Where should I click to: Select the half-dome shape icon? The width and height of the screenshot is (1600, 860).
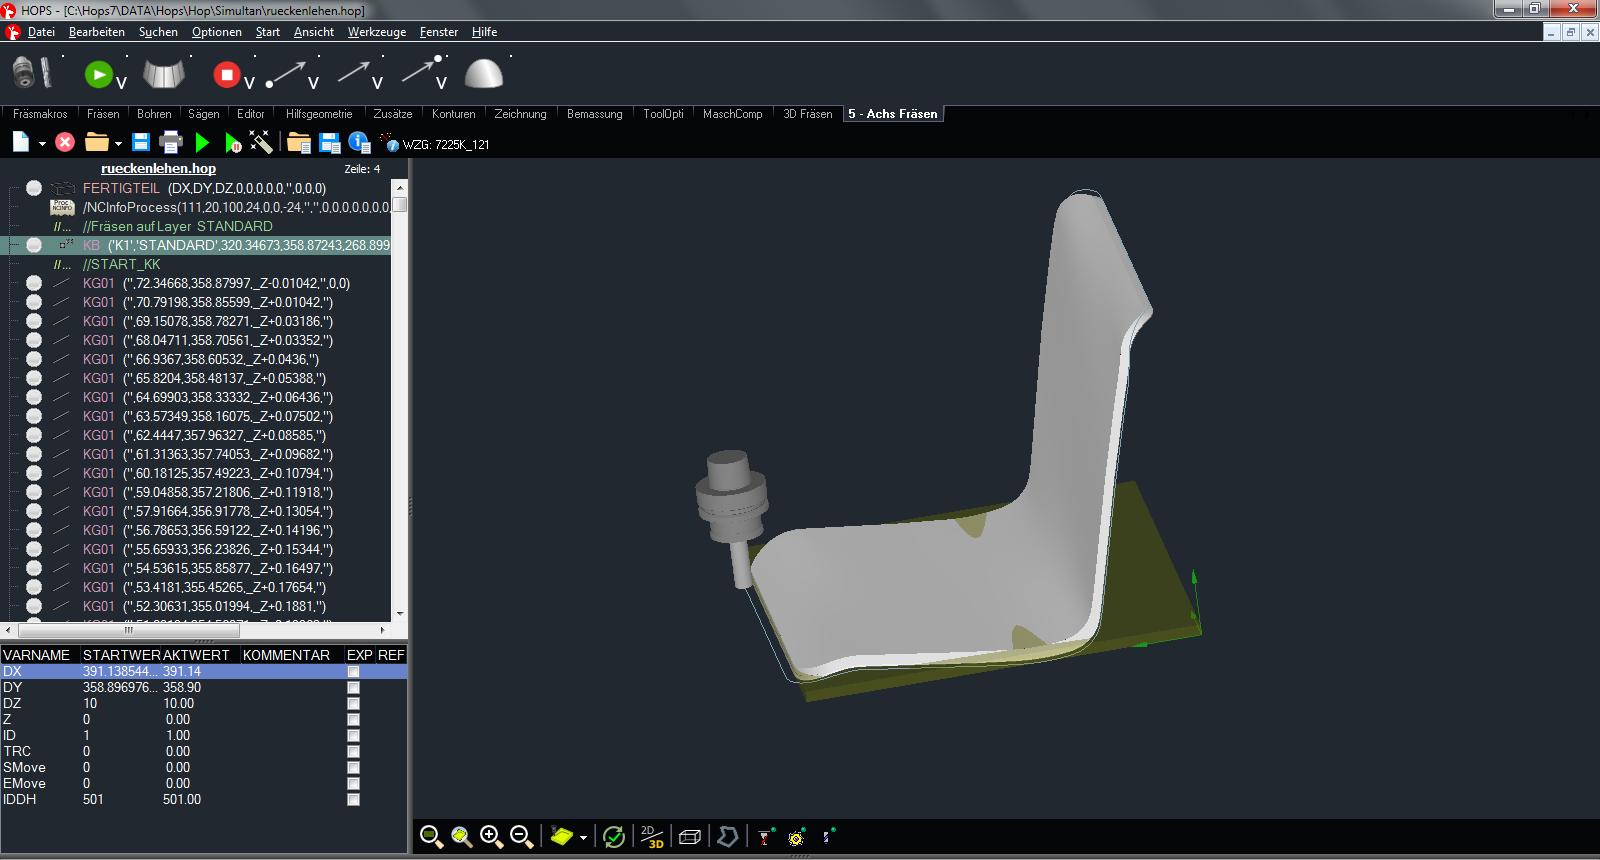[485, 74]
